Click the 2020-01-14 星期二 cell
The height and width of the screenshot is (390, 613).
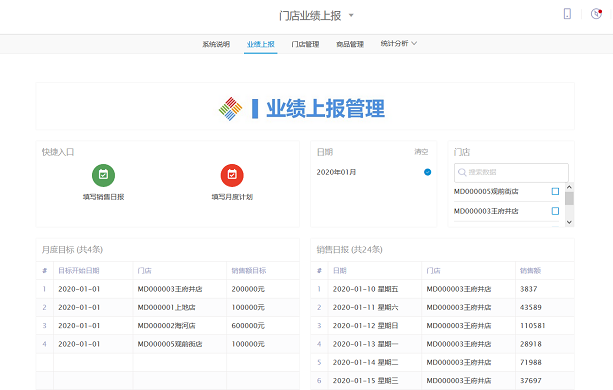click(366, 362)
